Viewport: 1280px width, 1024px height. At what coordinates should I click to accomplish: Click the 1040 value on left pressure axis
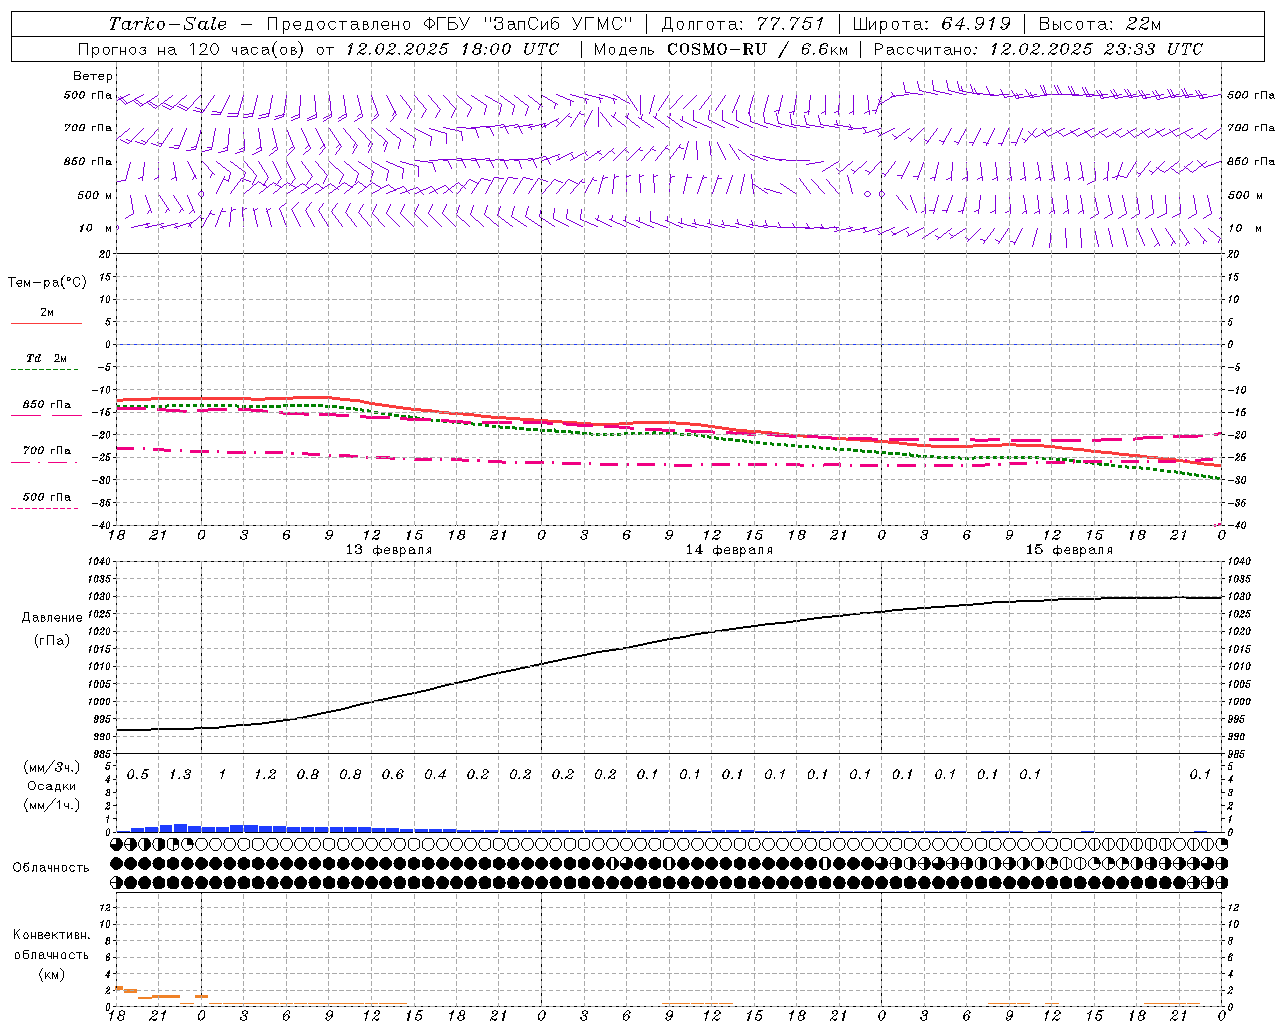[100, 562]
